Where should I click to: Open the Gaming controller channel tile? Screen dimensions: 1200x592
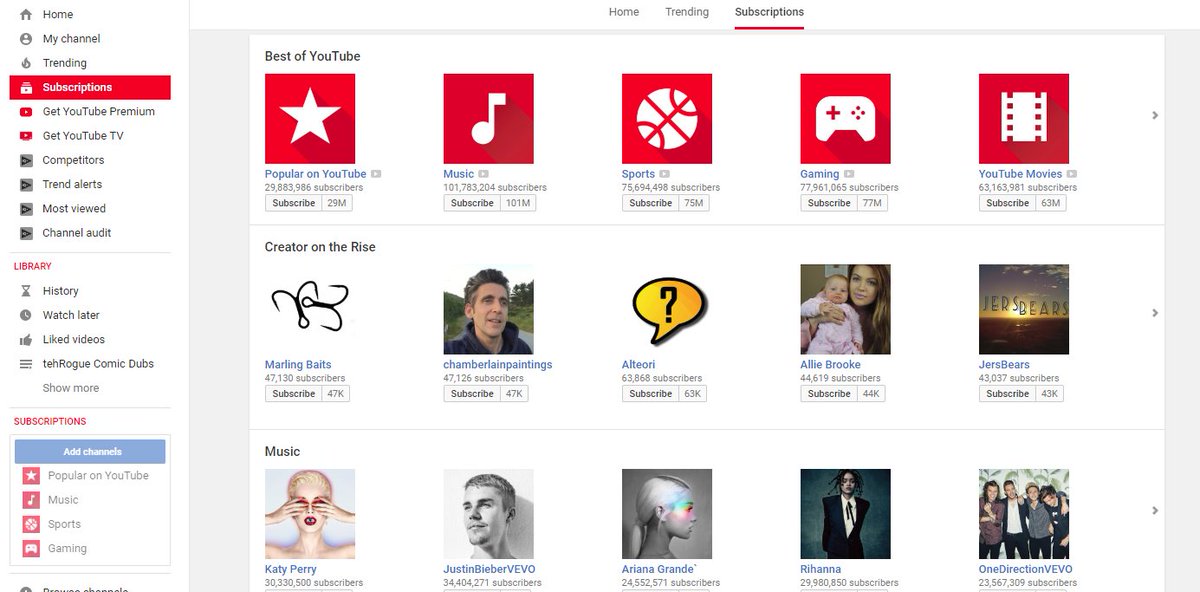(x=845, y=119)
